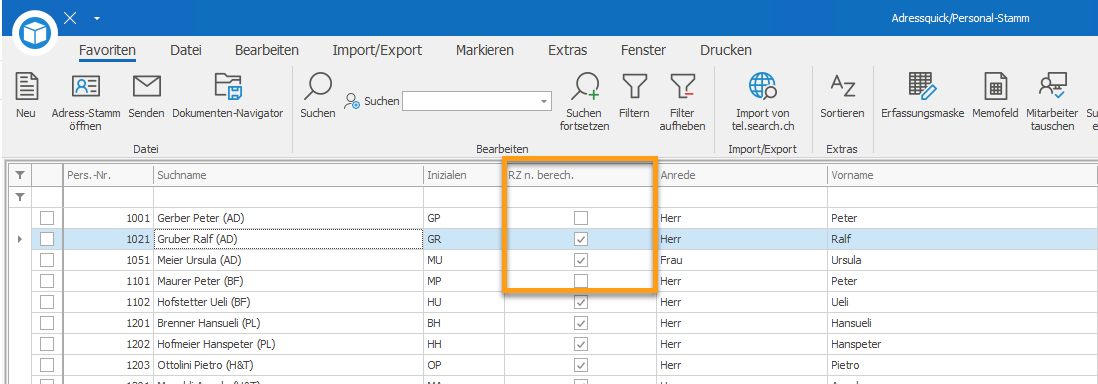Open the filter funnel in the grid header corner

tap(20, 175)
